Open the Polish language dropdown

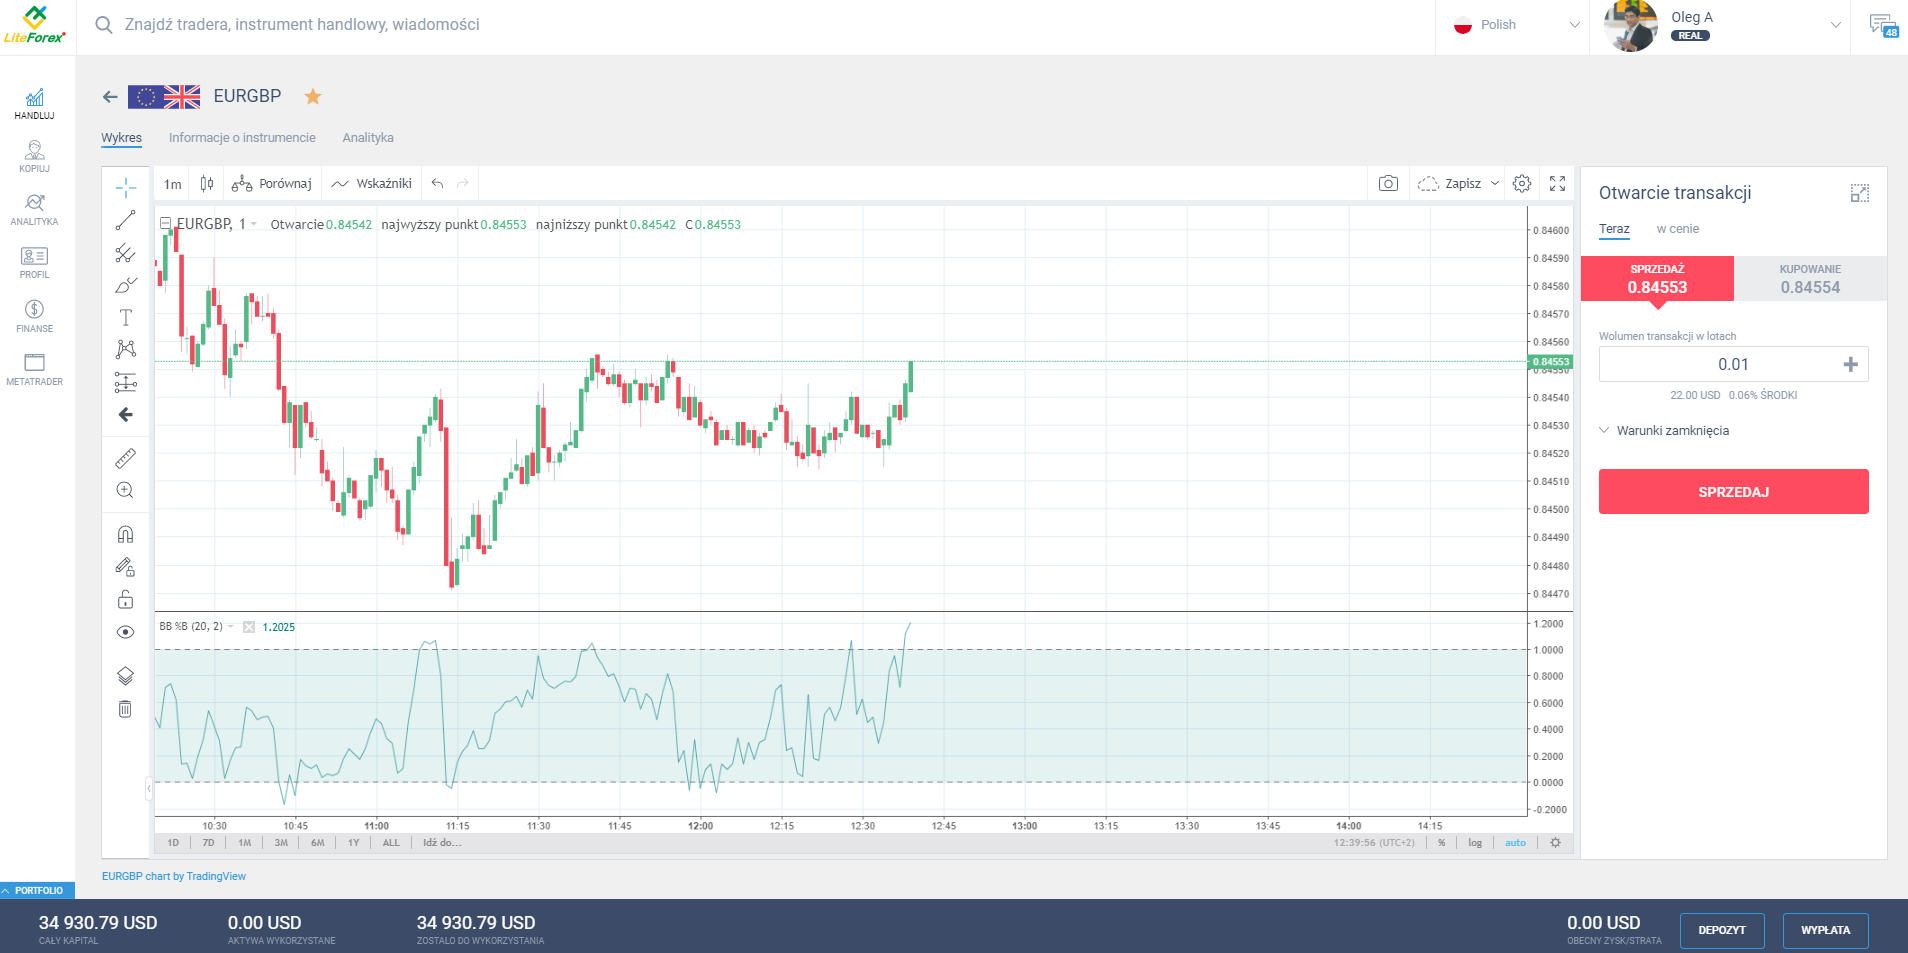(x=1513, y=25)
